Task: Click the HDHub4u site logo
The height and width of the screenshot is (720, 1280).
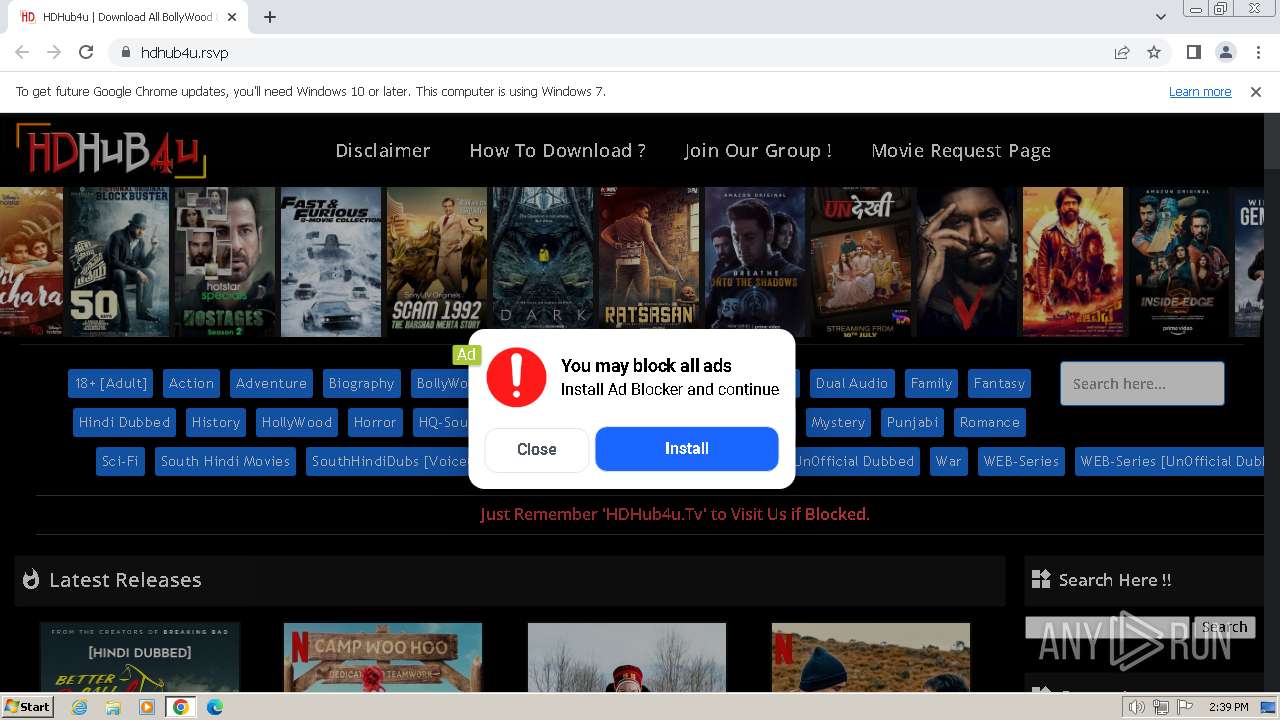Action: coord(110,150)
